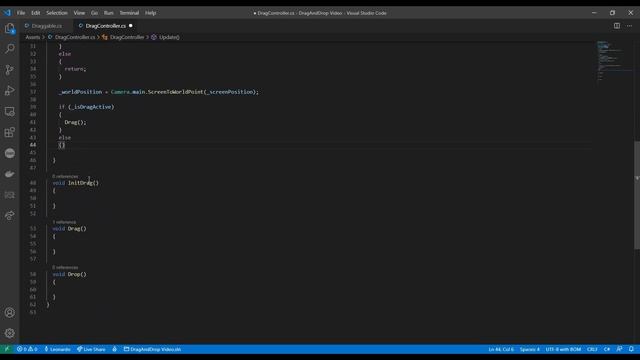Open the File menu
The width and height of the screenshot is (640, 360).
[21, 13]
